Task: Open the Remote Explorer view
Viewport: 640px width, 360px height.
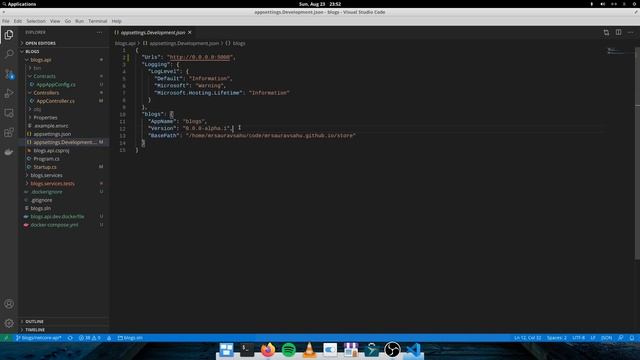Action: point(9,113)
